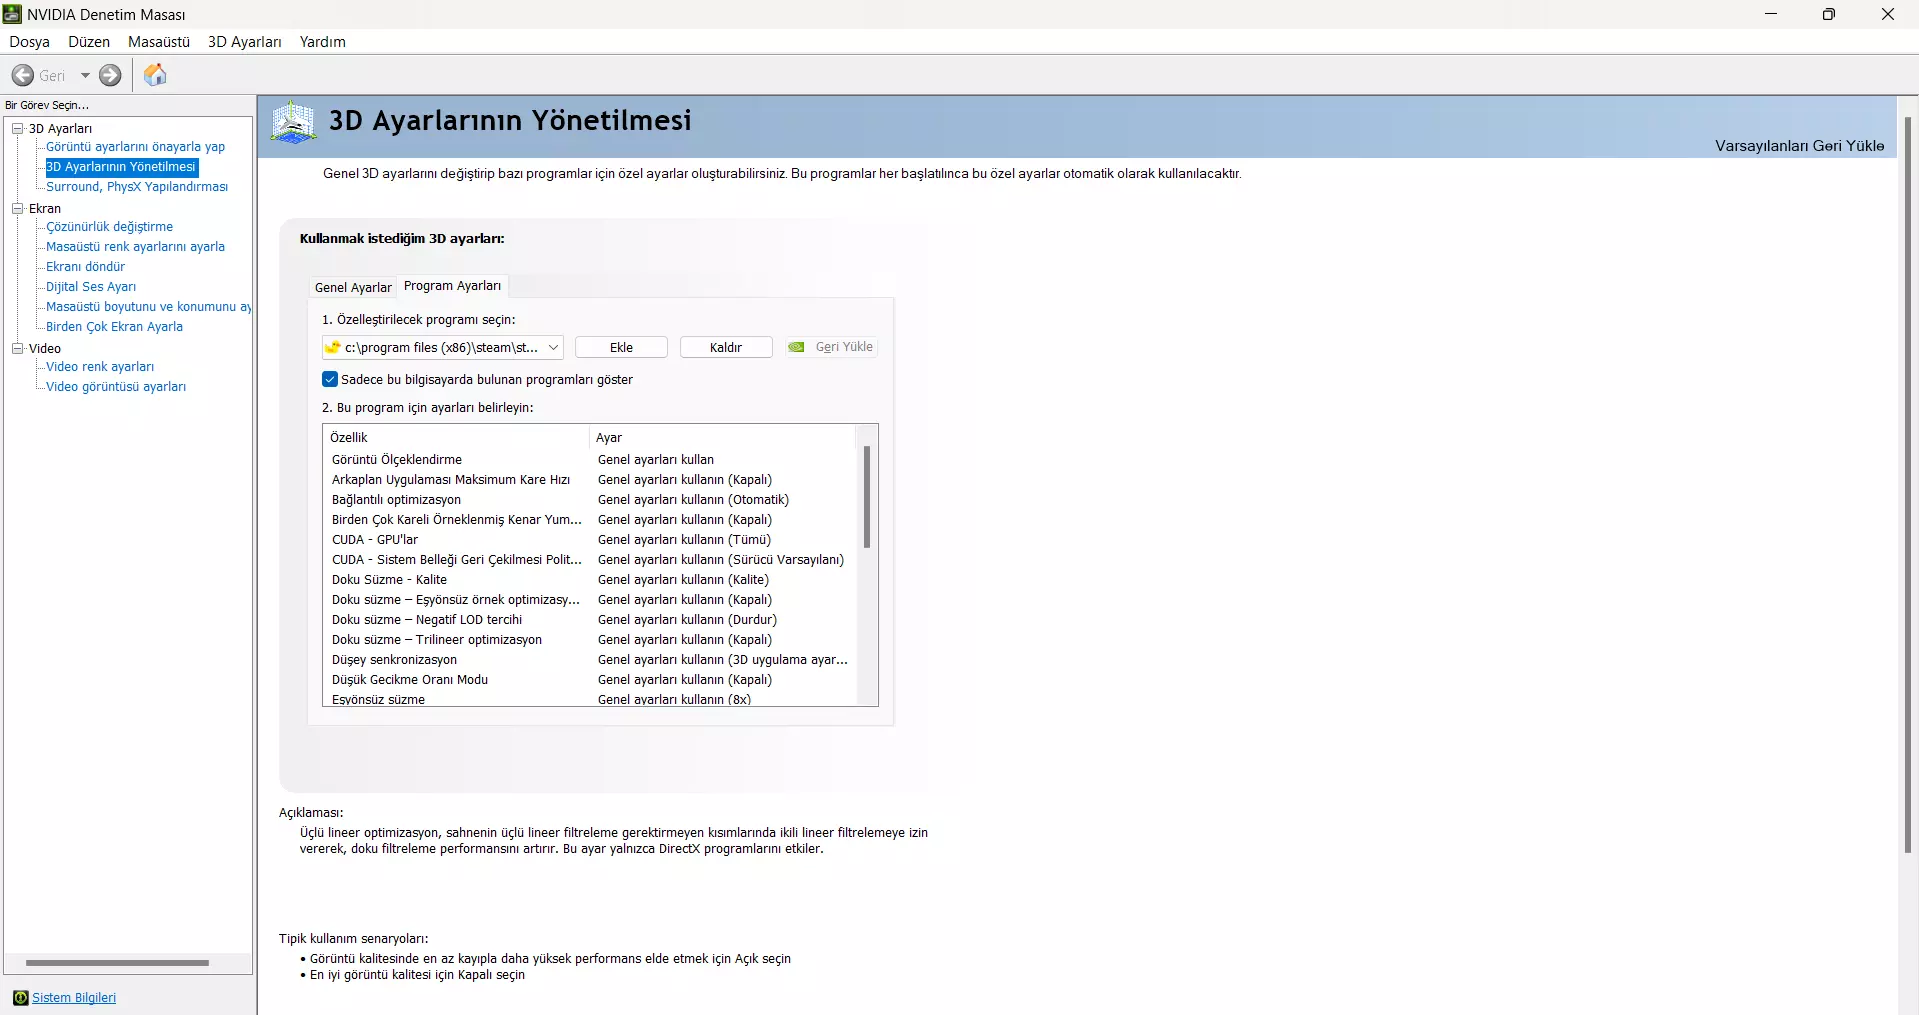Viewport: 1919px width, 1015px height.
Task: Collapse the 3D Ayarları tree node
Action: pos(17,128)
